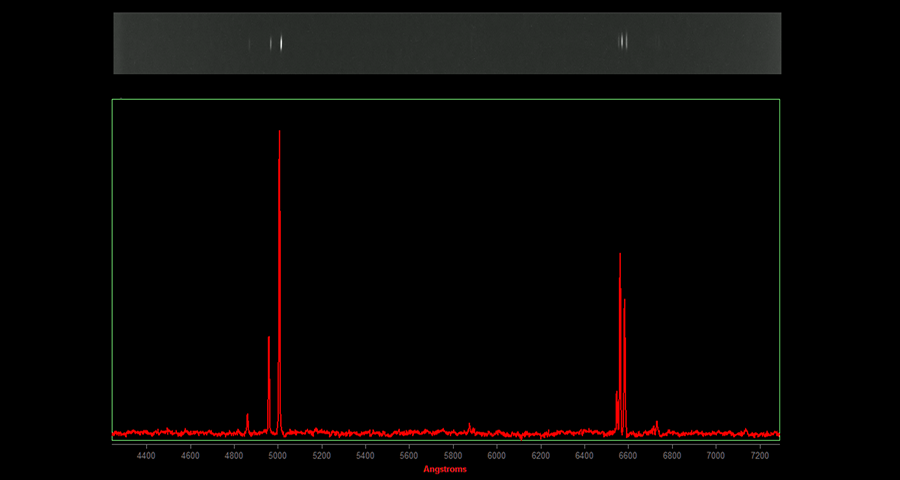Click the red Angstroms axis title
The height and width of the screenshot is (480, 900).
click(445, 469)
